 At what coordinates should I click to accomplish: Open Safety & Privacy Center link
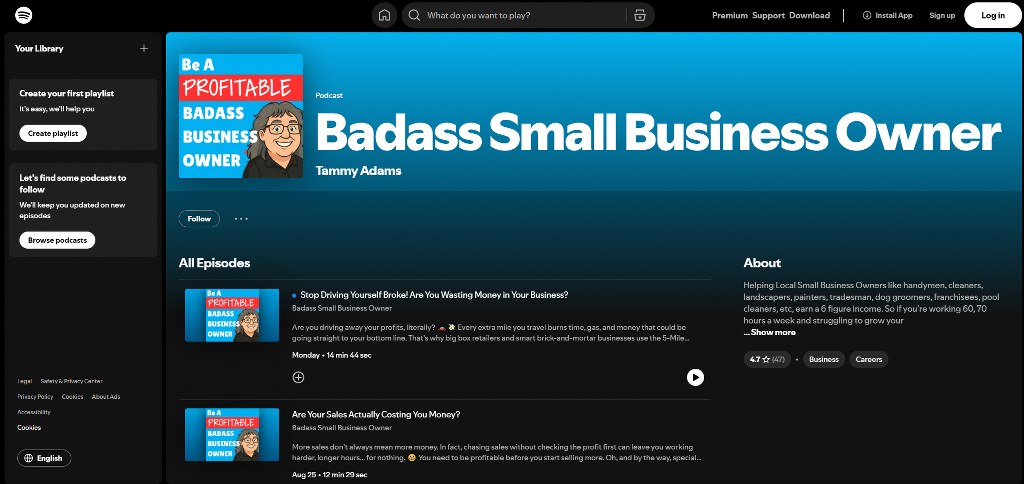pyautogui.click(x=71, y=381)
